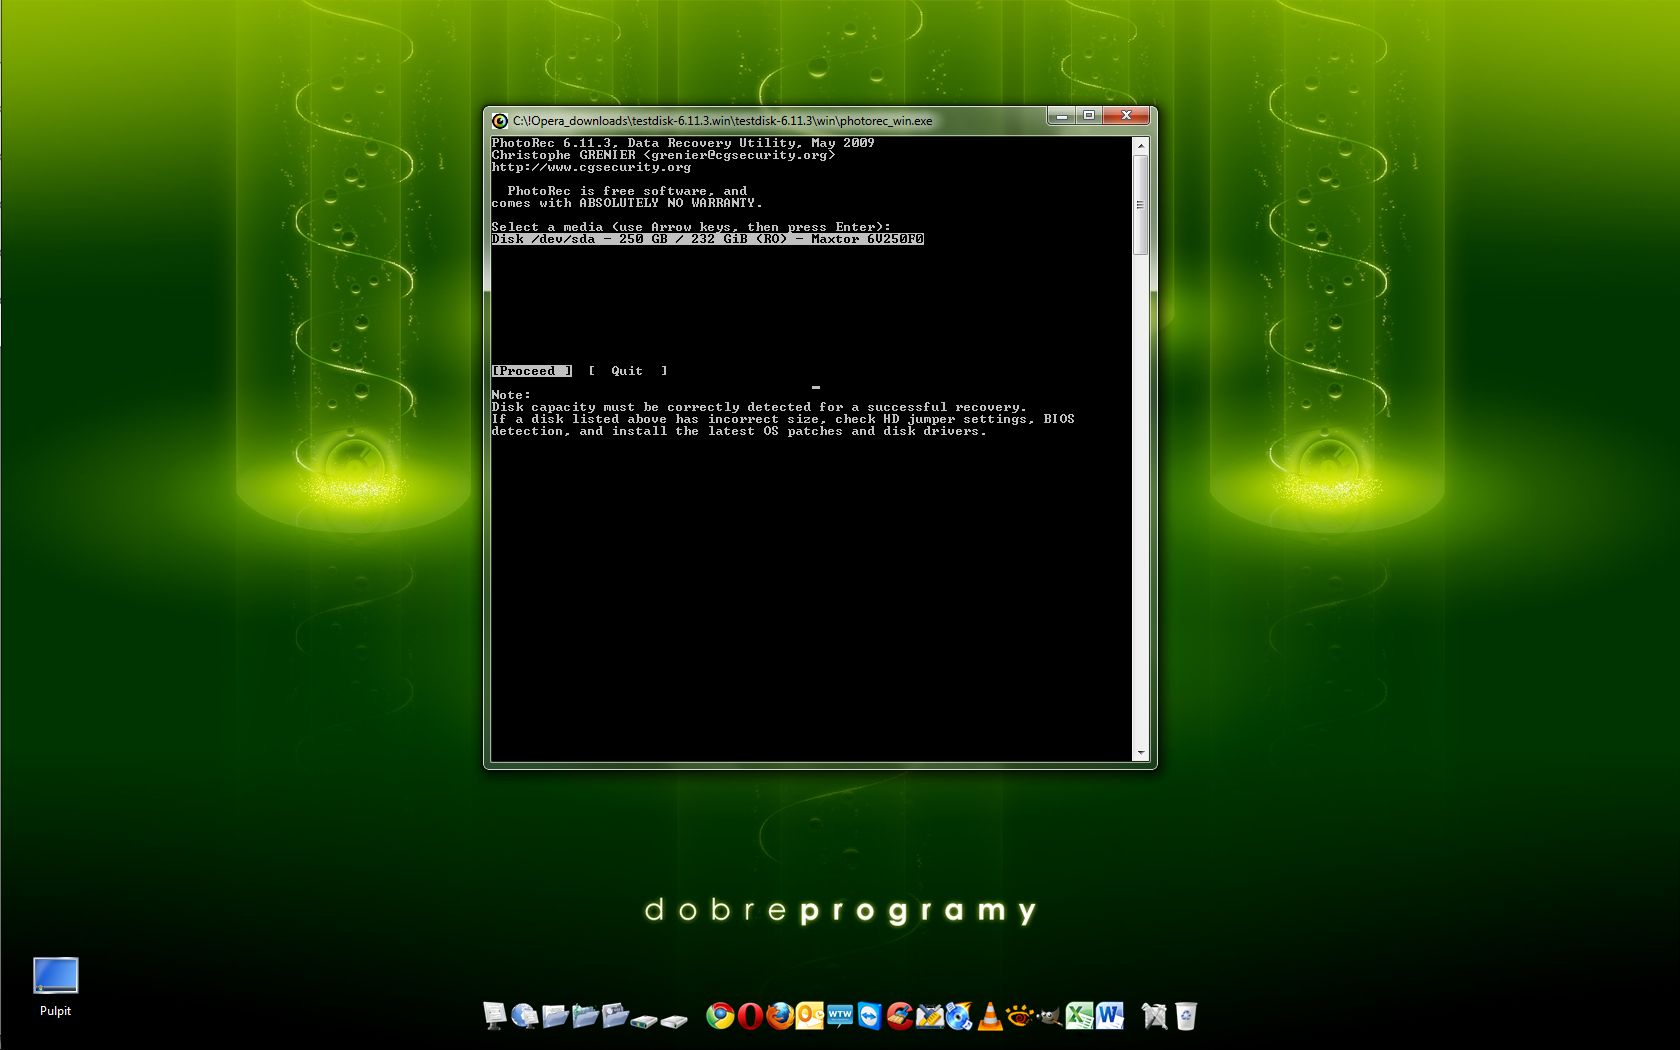Click the 'Select a media' prompt line

(x=691, y=227)
